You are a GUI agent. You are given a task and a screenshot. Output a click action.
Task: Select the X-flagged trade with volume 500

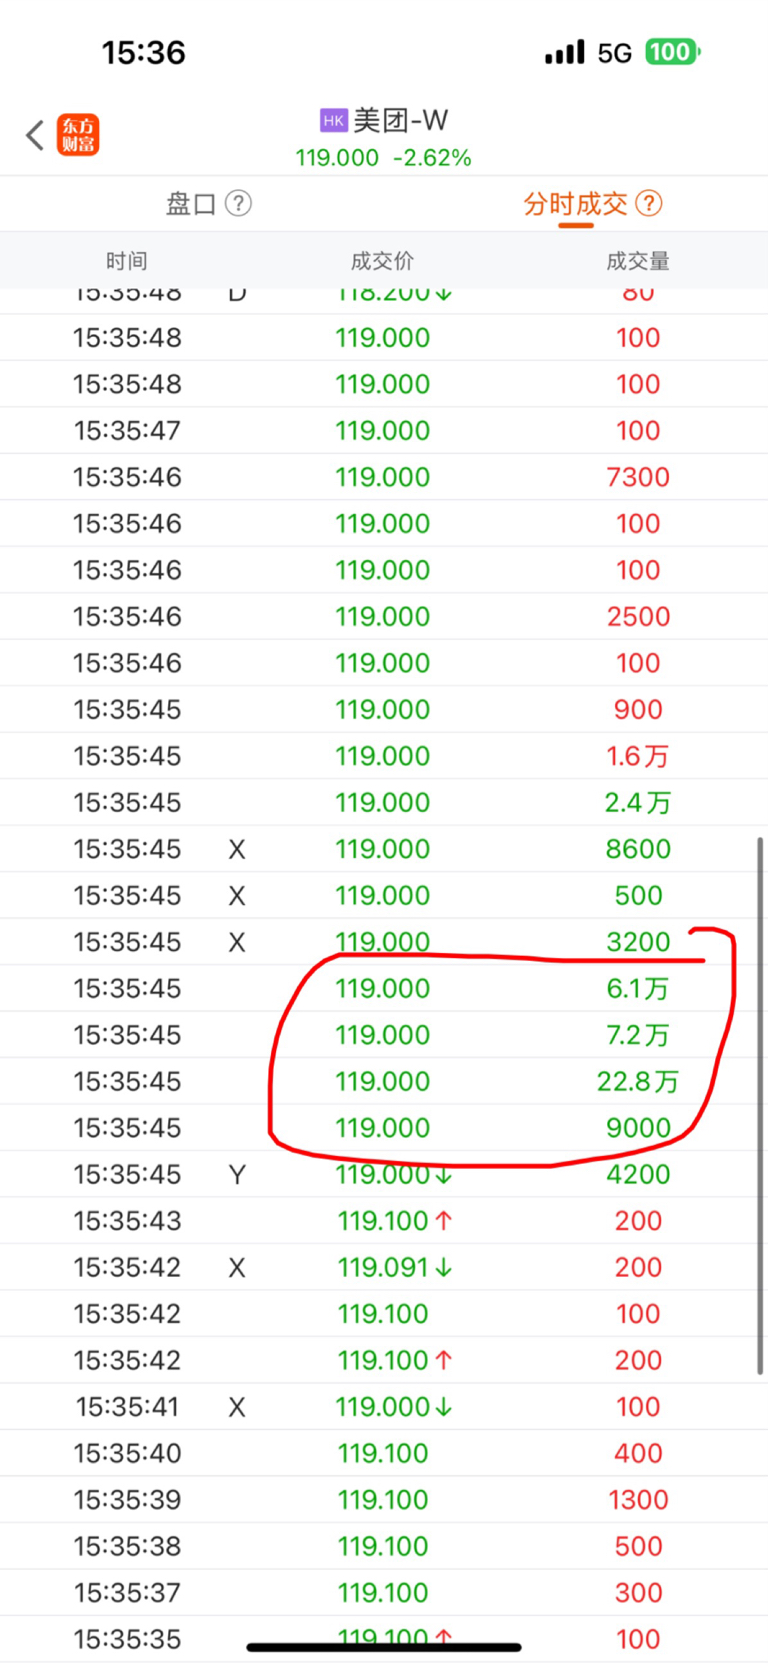tap(384, 895)
